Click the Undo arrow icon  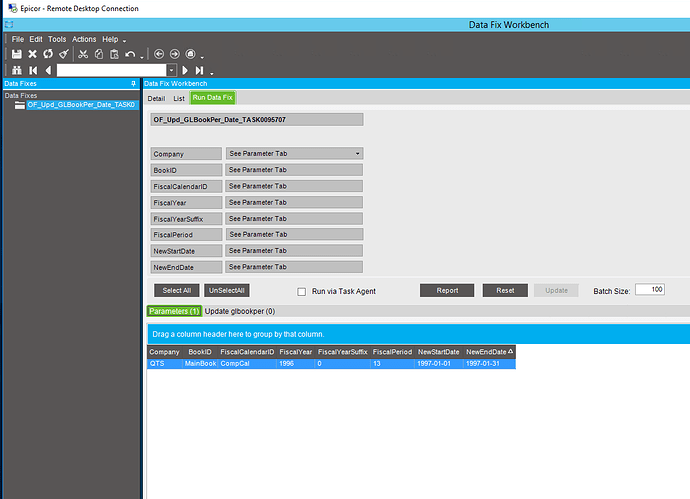point(130,54)
